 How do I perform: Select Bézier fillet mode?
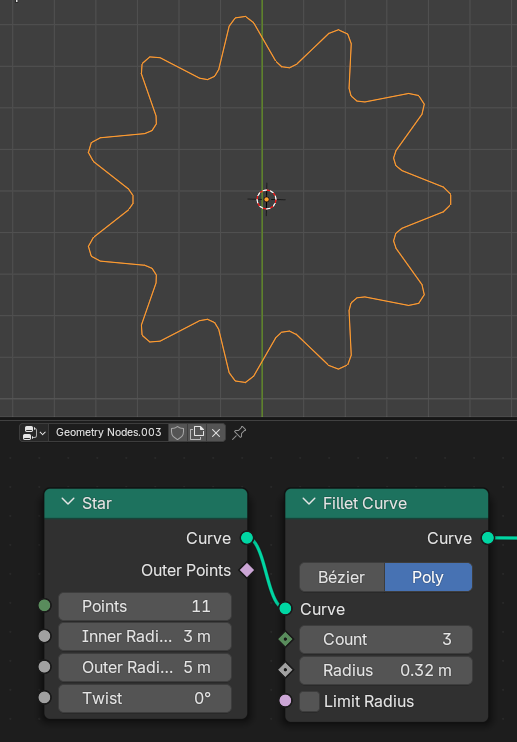tap(342, 577)
